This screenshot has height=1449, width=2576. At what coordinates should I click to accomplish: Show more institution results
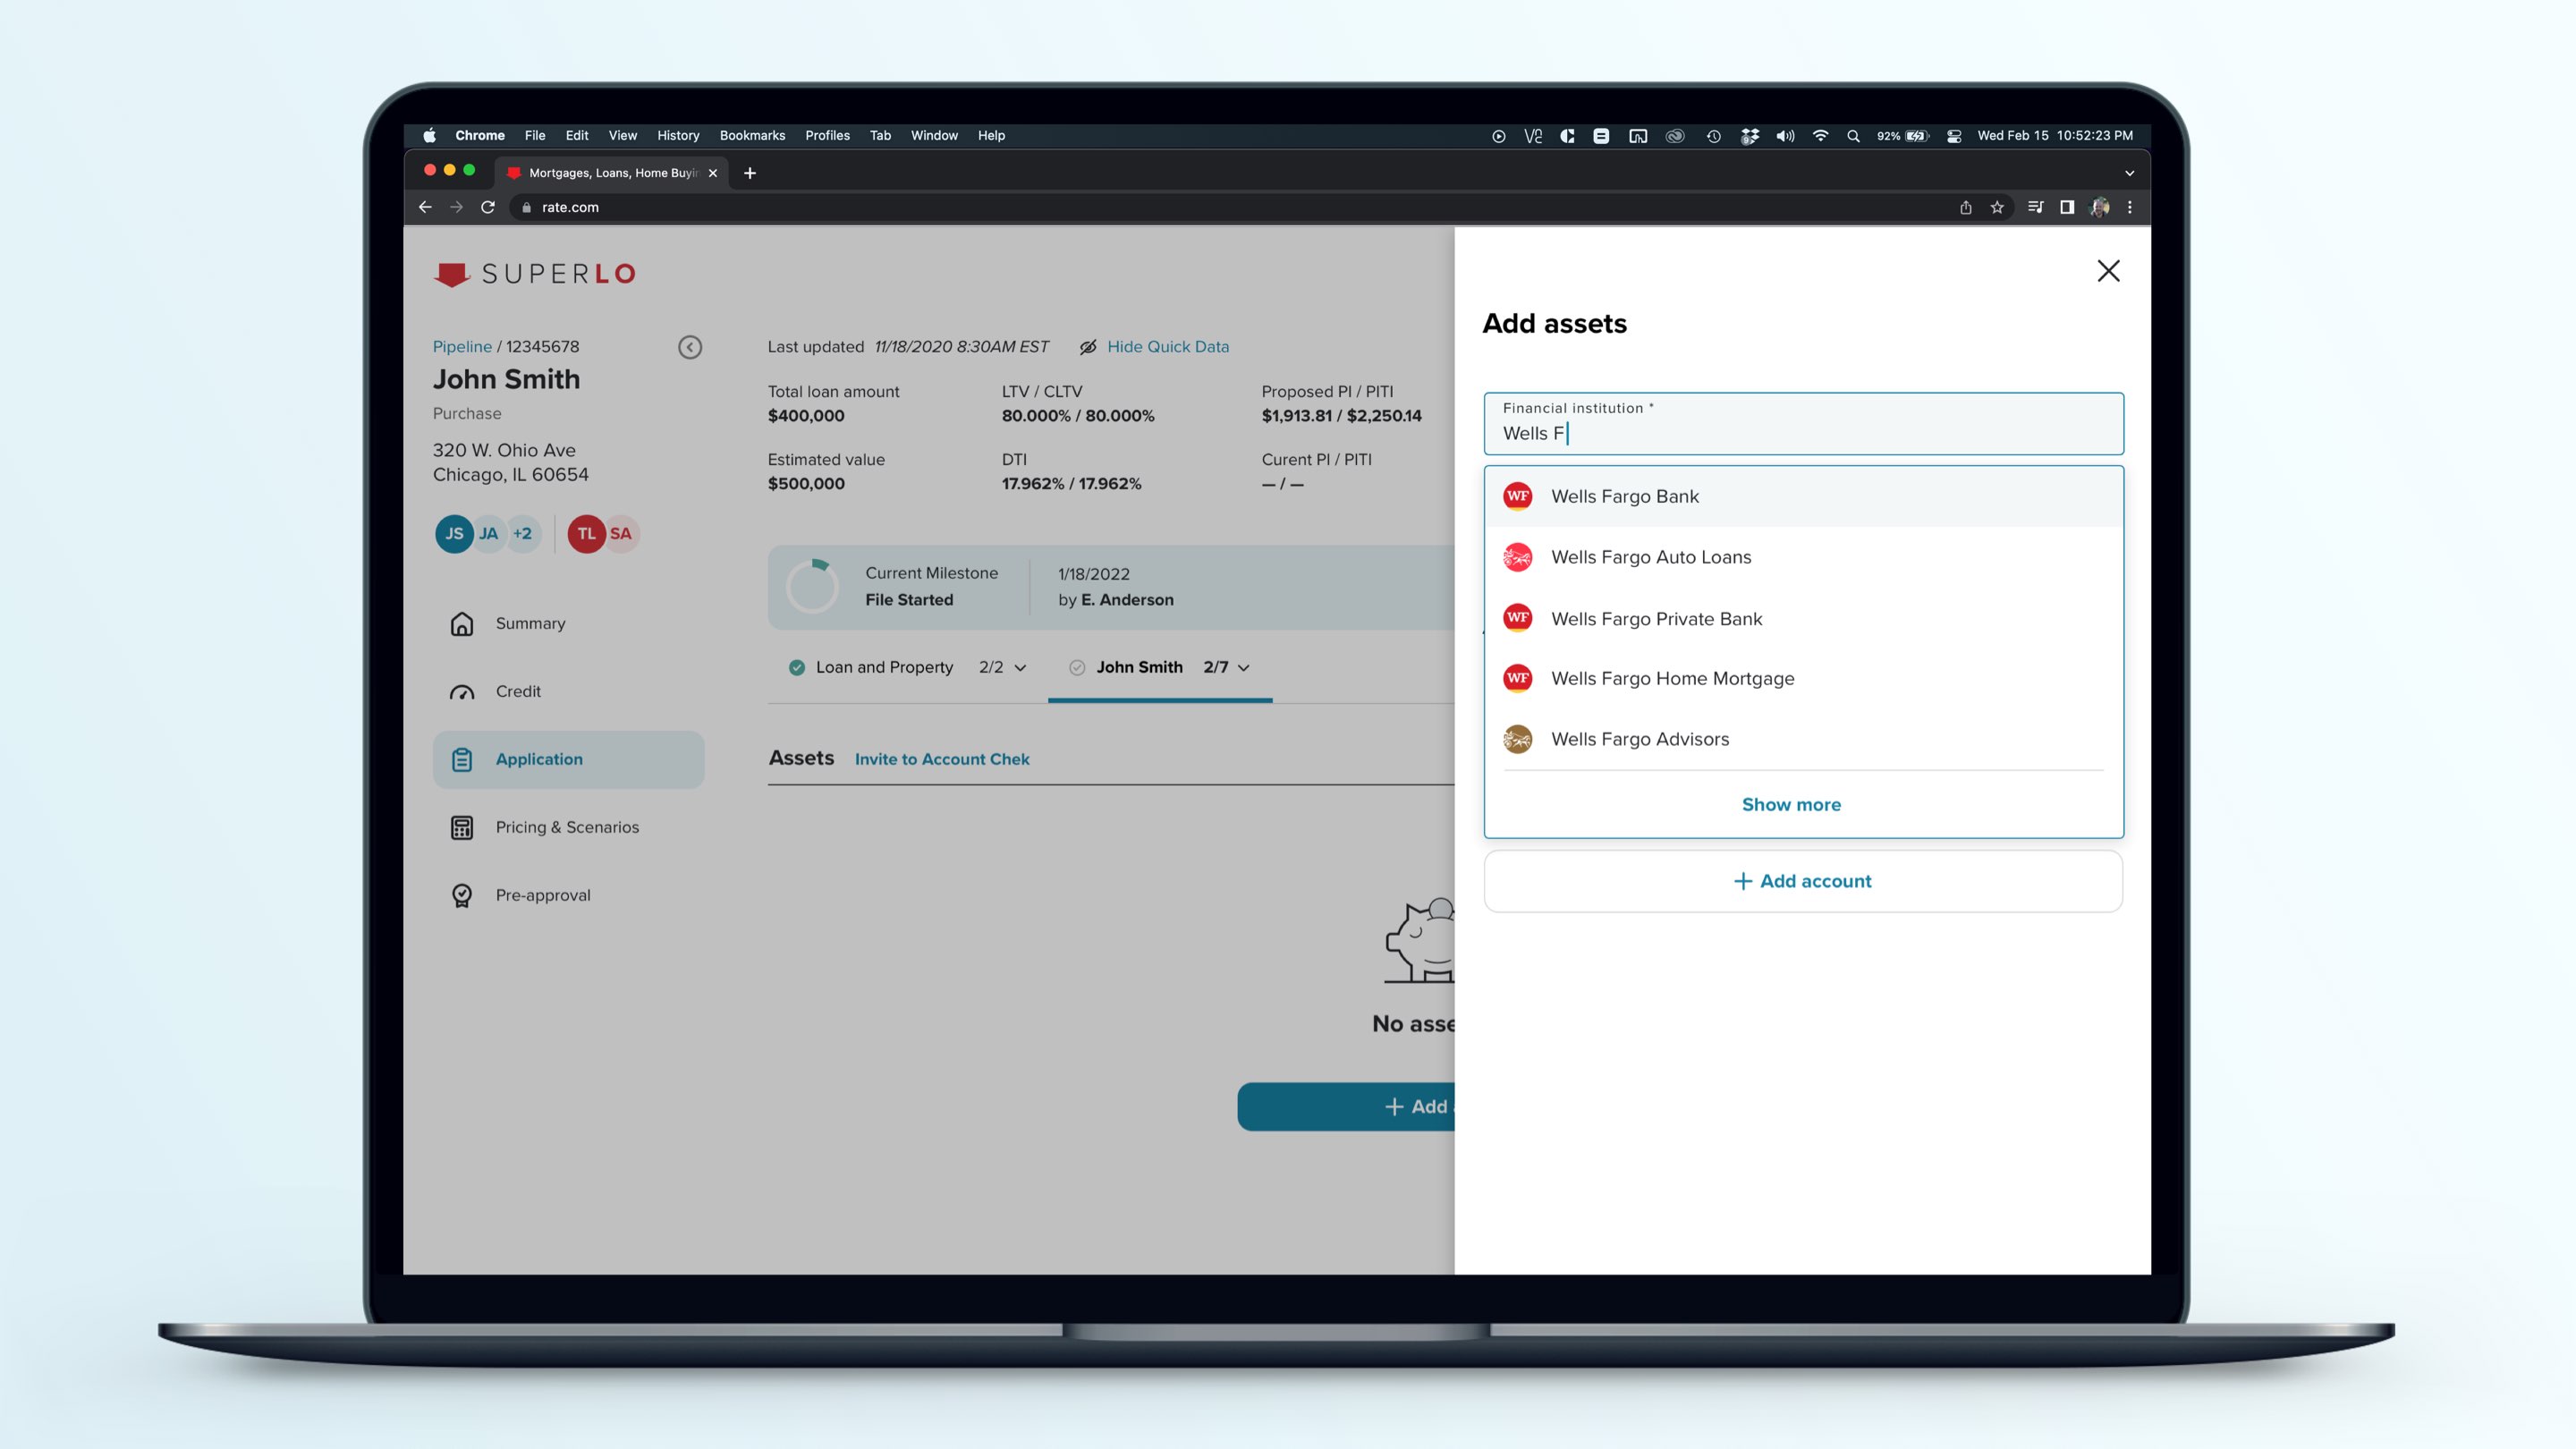tap(1791, 805)
